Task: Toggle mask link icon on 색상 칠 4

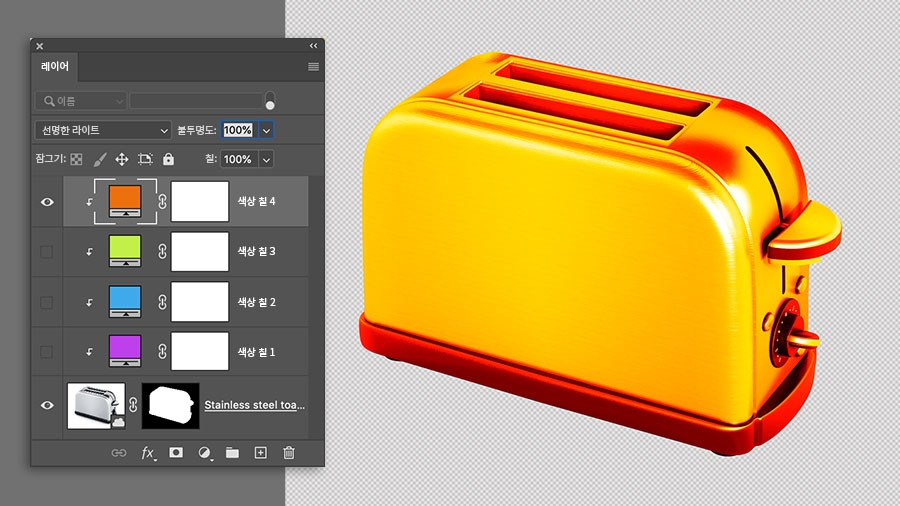Action: [162, 201]
